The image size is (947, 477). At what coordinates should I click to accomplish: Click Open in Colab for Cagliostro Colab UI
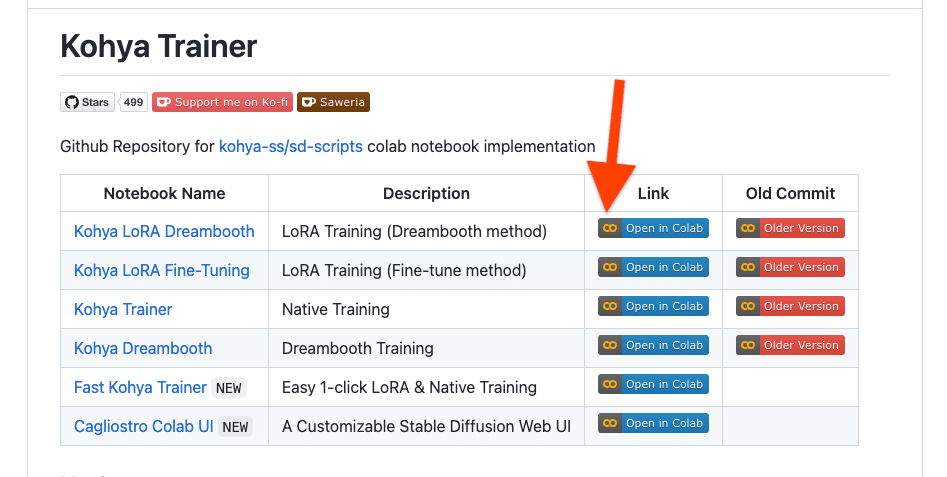click(x=653, y=423)
